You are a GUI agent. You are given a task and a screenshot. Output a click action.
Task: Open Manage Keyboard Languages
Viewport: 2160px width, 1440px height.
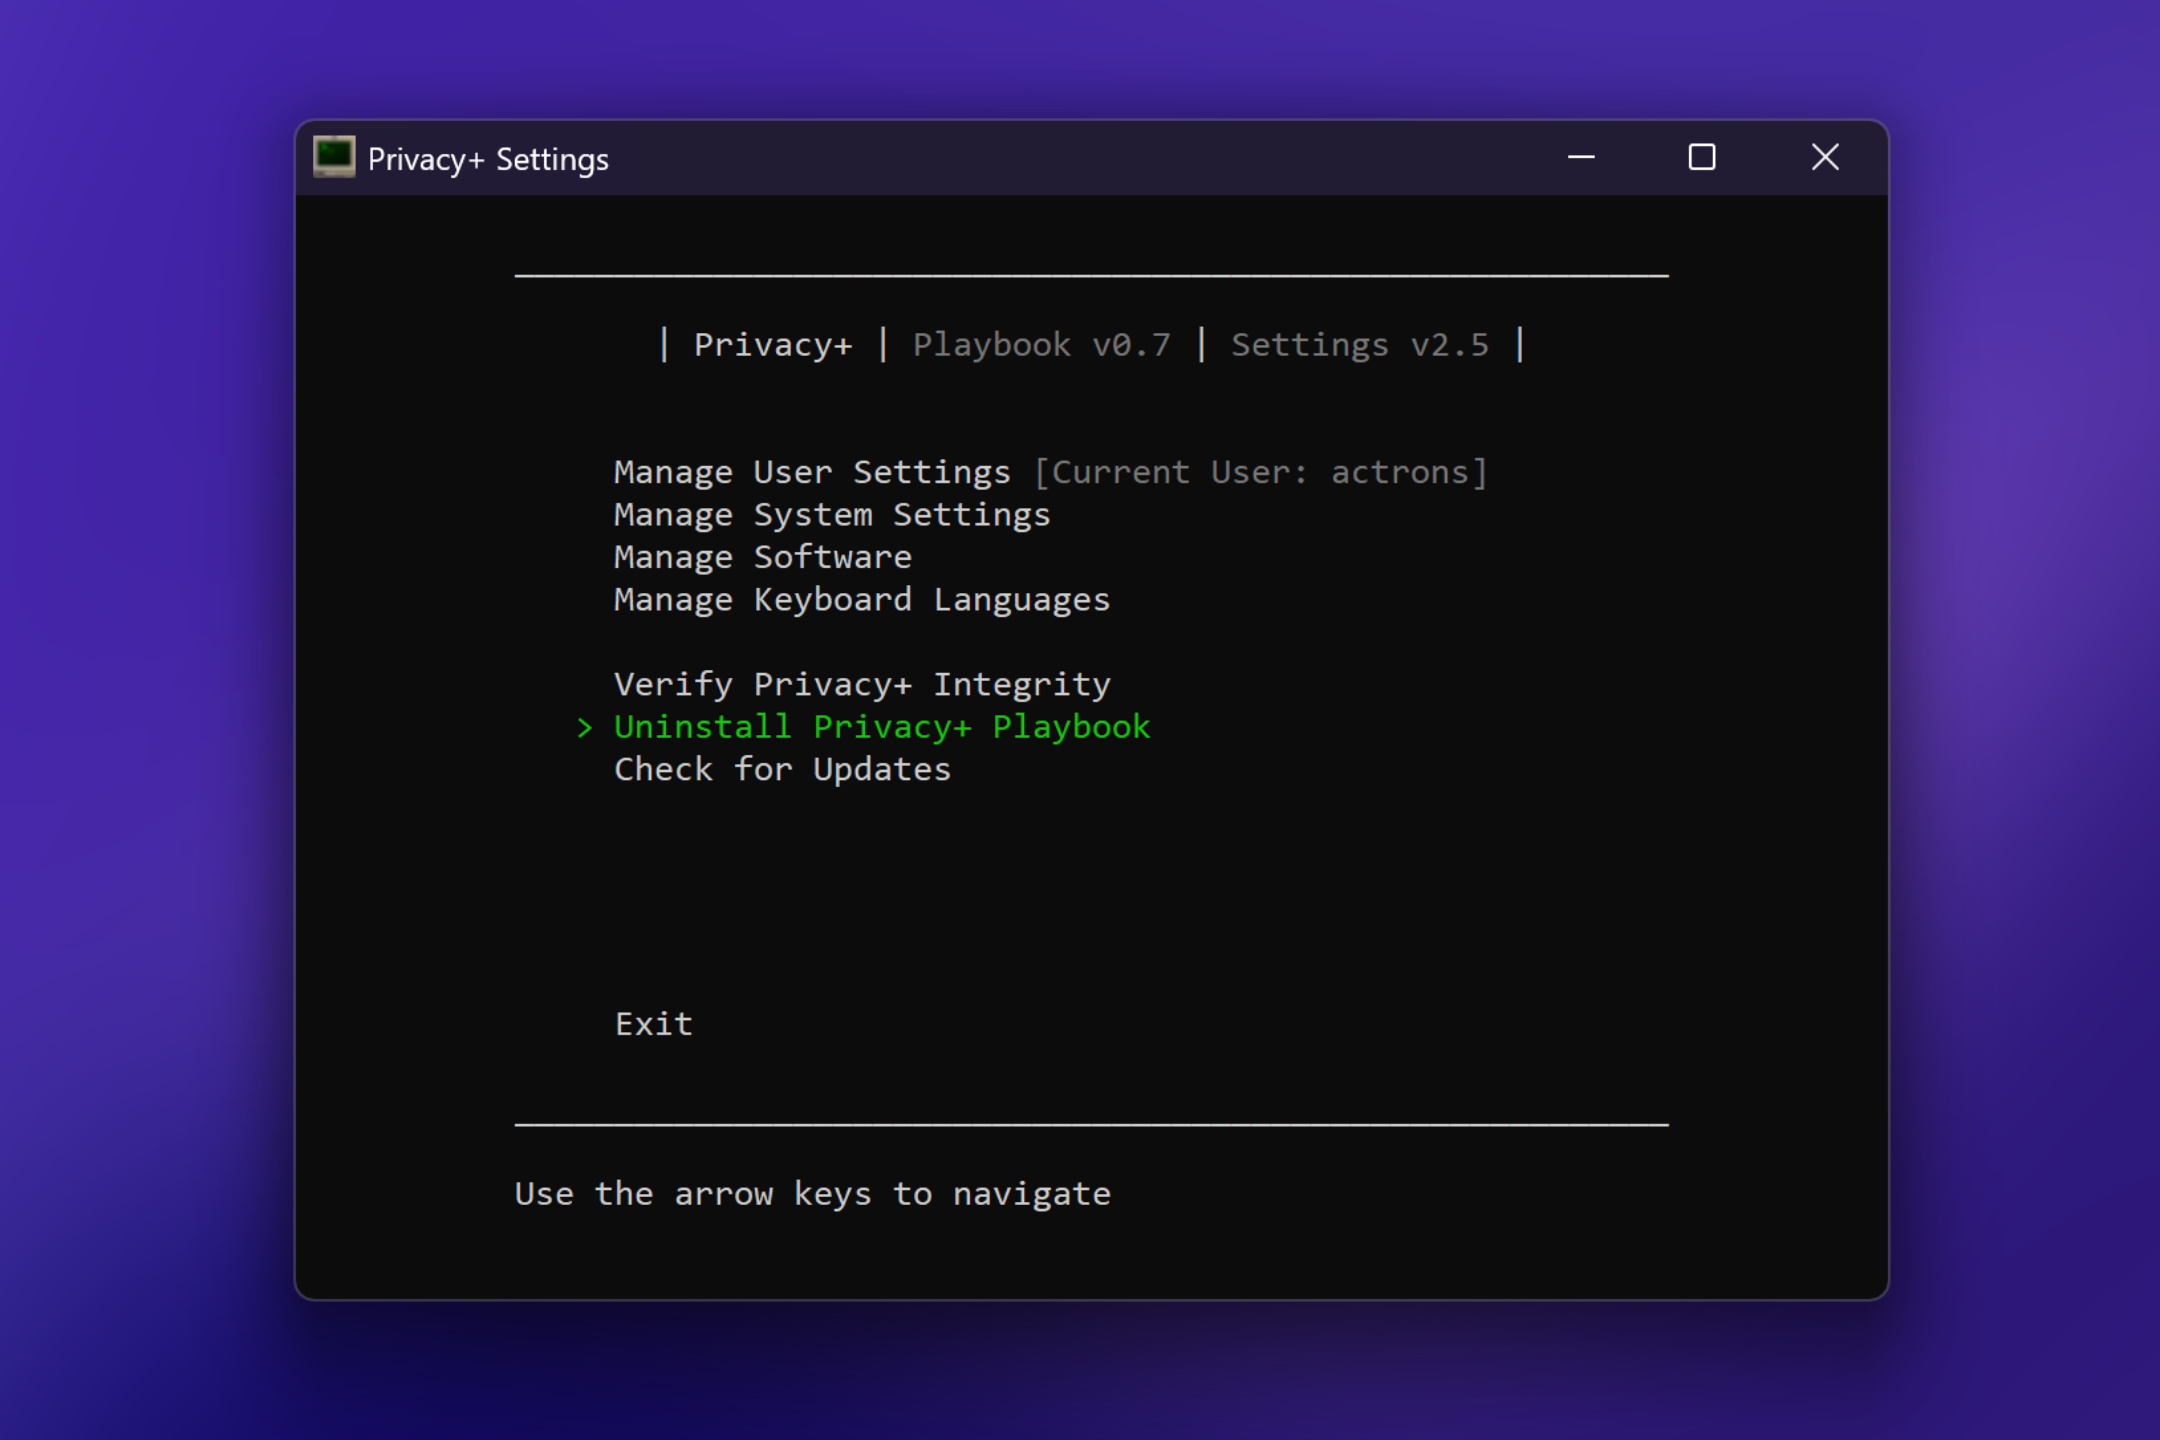862,600
